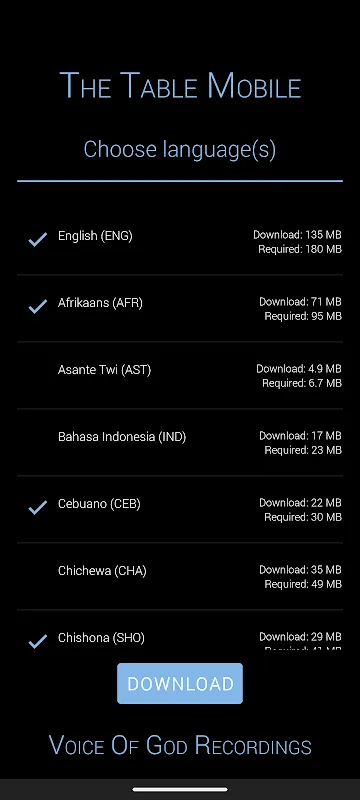Tap the Android home gesture bar
Screen dimensions: 360x800
pyautogui.click(x=180, y=790)
